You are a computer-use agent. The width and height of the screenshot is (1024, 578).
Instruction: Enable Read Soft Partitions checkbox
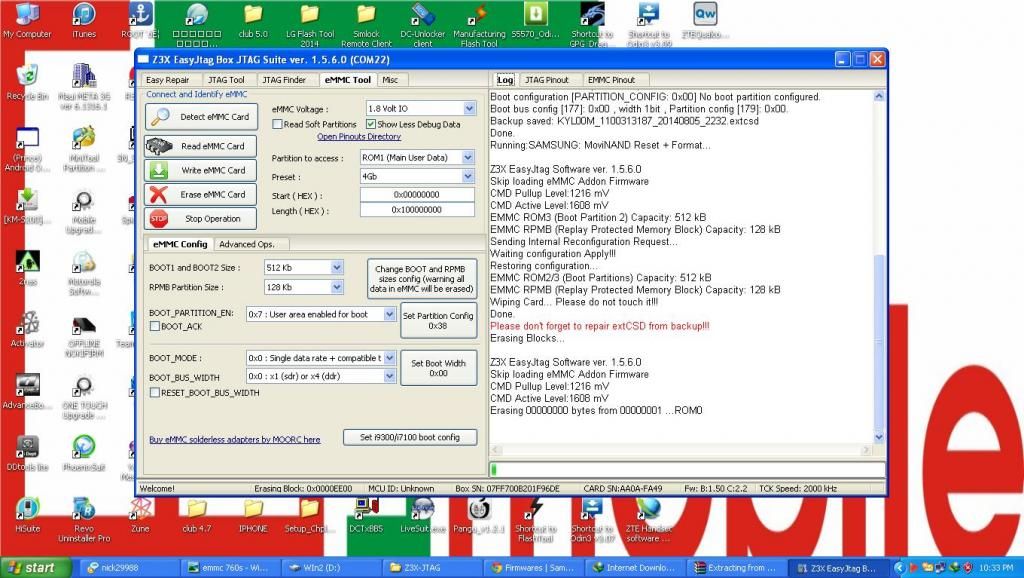pyautogui.click(x=278, y=124)
